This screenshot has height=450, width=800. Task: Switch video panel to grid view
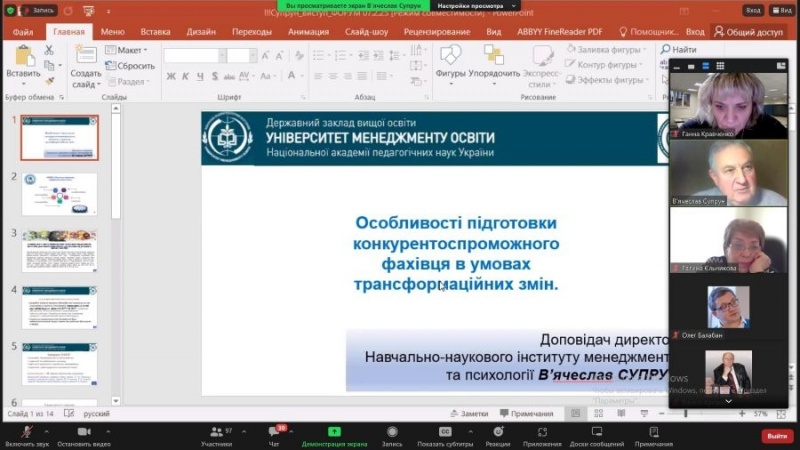coord(718,65)
